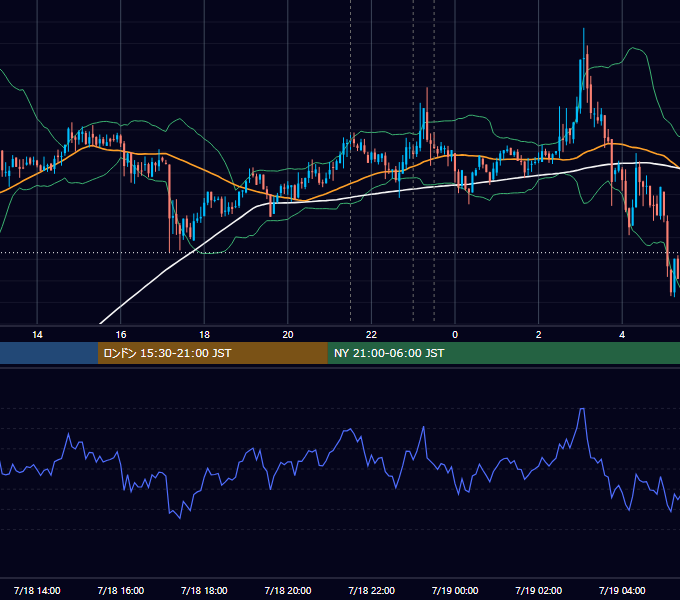Click the 7/19 02:00 time label
The height and width of the screenshot is (600, 680).
click(539, 590)
